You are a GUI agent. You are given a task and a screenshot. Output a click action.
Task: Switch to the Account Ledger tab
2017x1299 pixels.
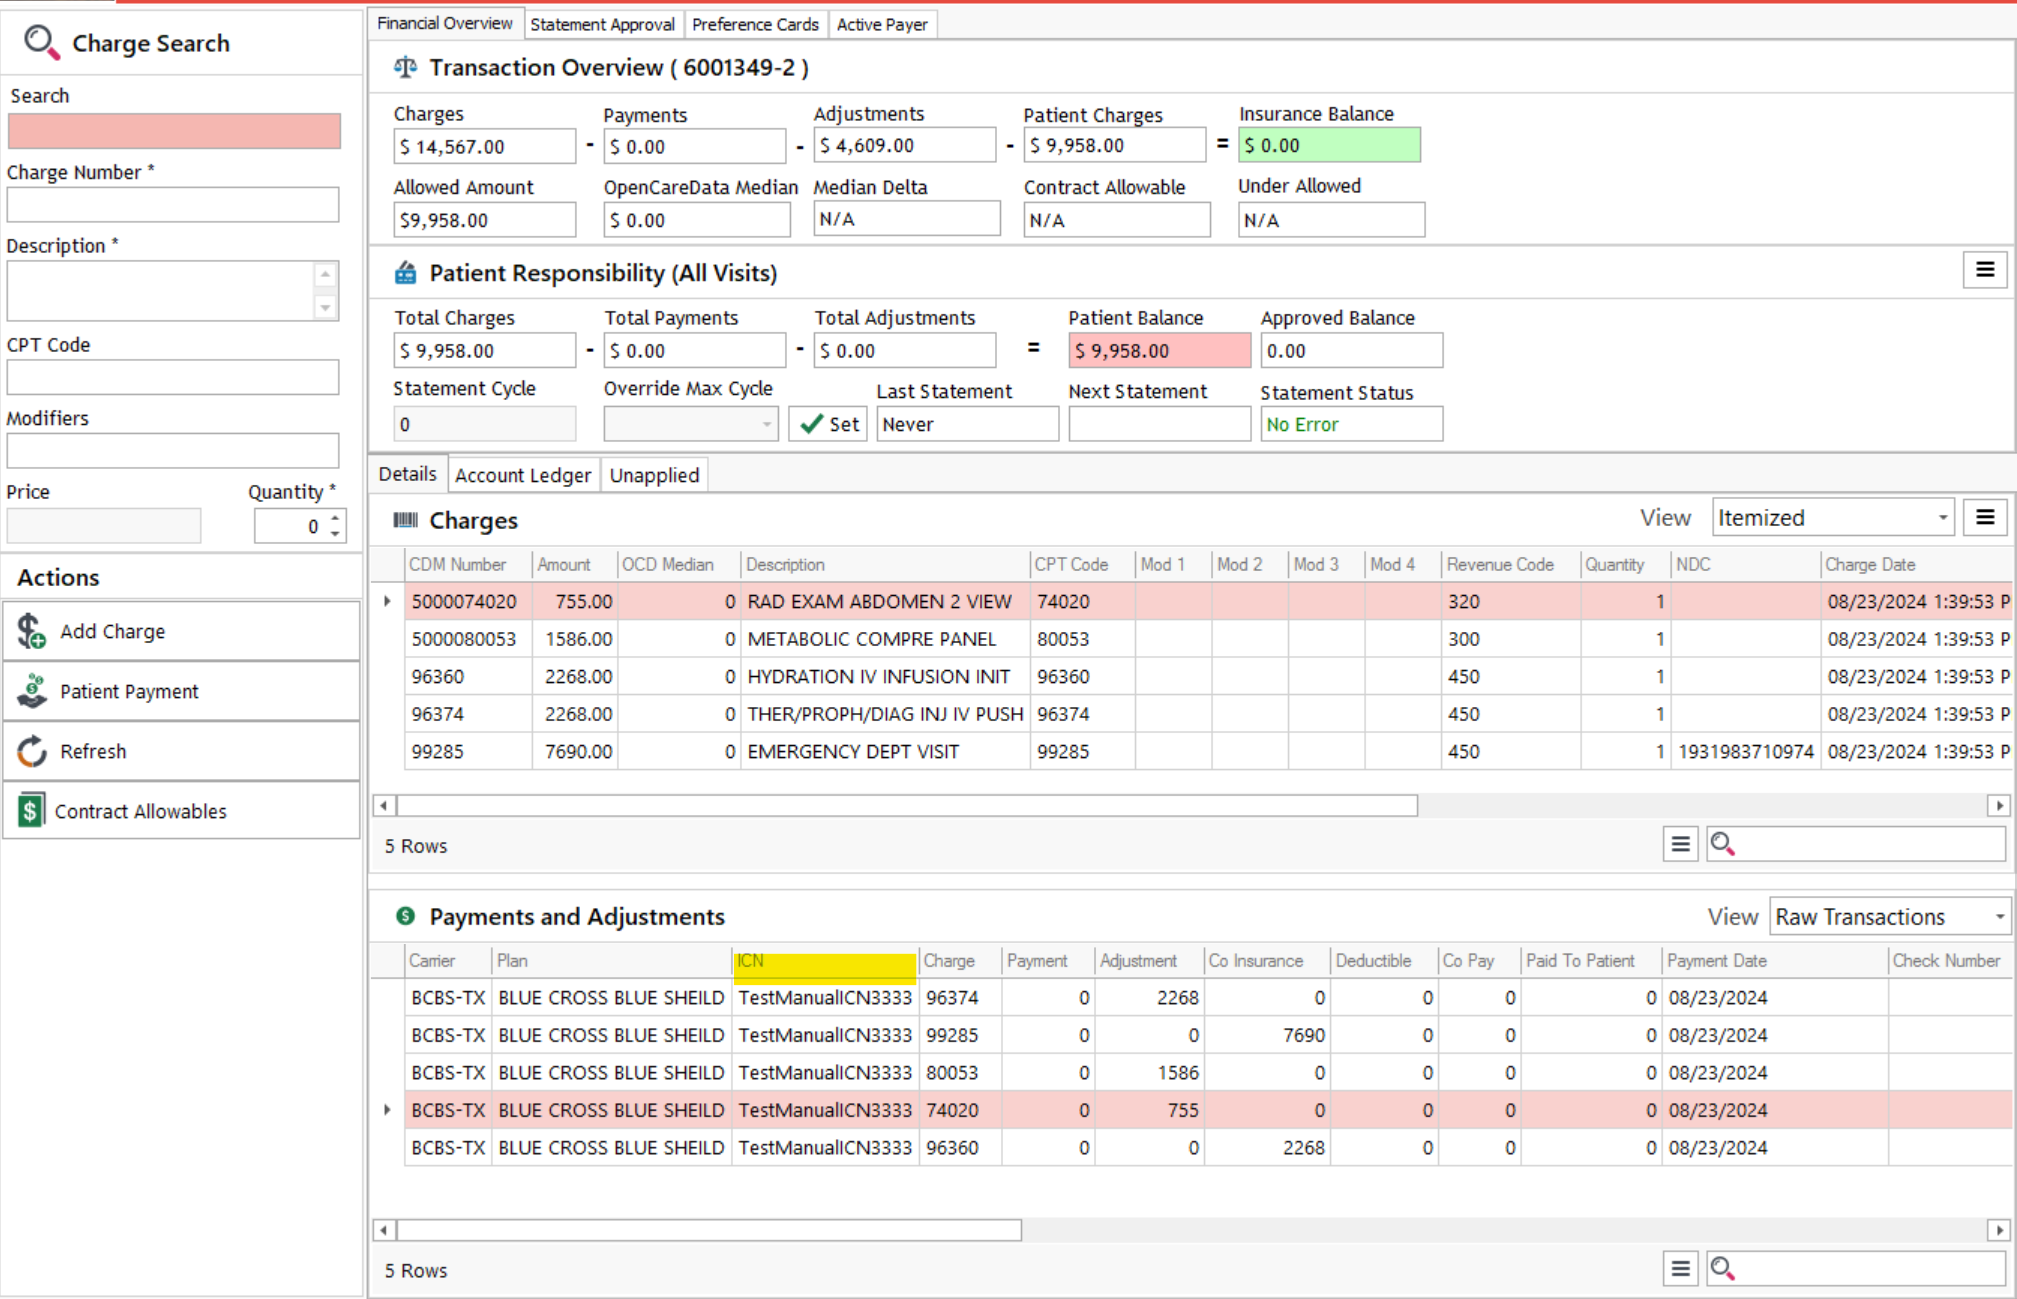pos(523,475)
